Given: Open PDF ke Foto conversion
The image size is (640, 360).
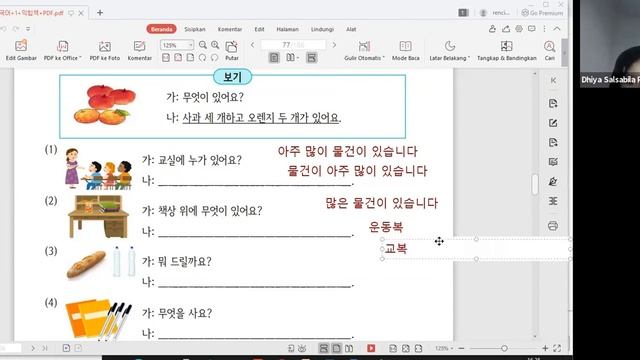Looking at the screenshot, I should (x=104, y=51).
